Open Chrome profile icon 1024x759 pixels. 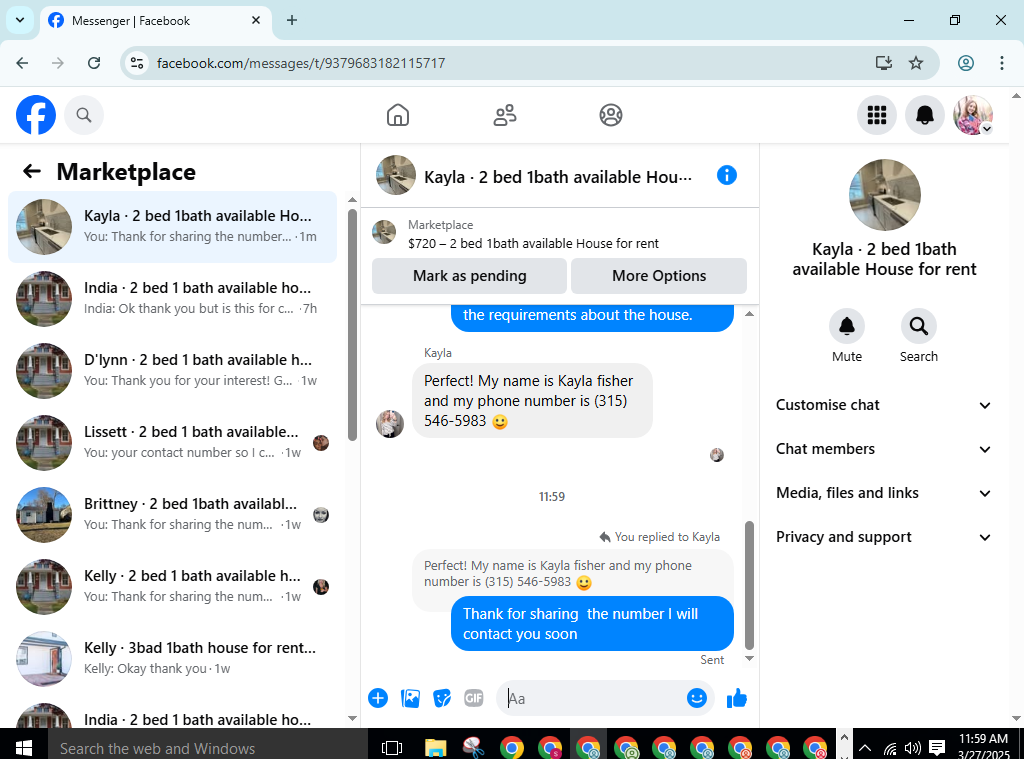(x=965, y=63)
